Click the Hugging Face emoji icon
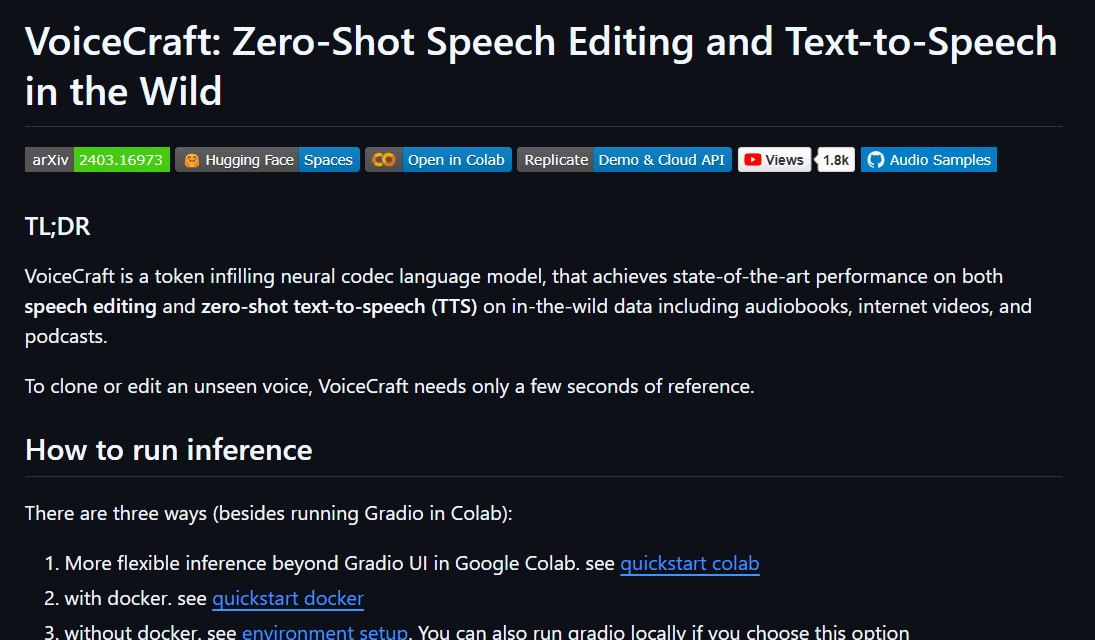 [x=191, y=160]
